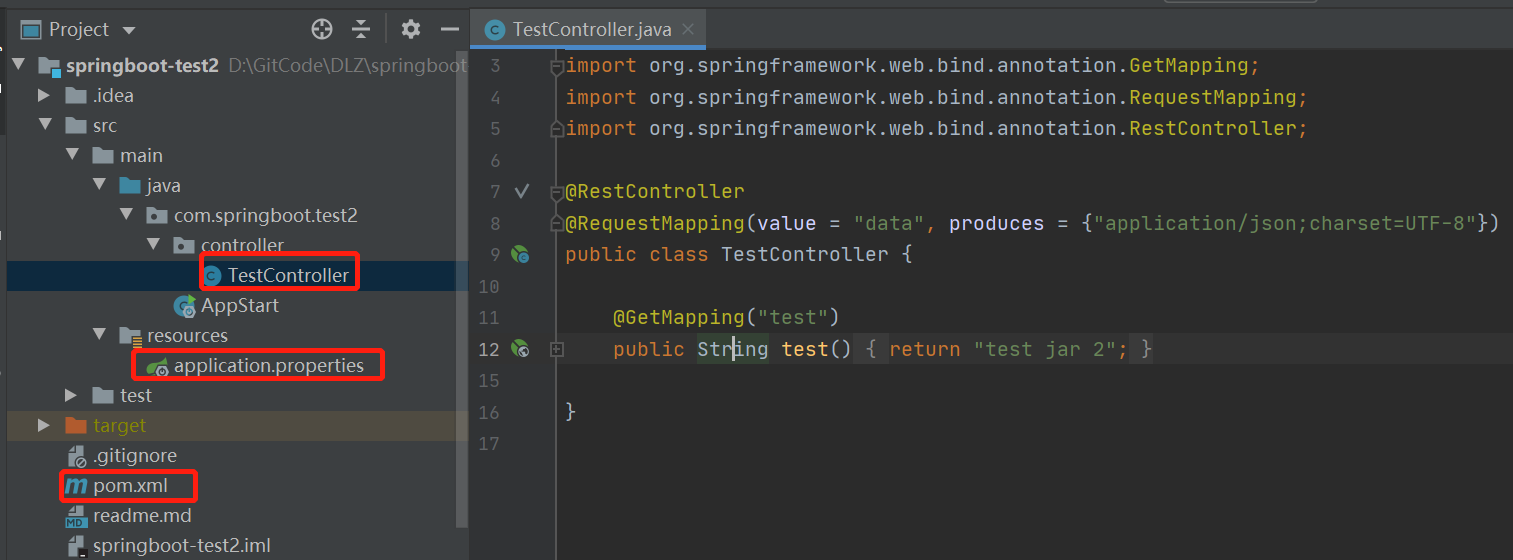Close the TestController.java editor tab
Viewport: 1513px width, 560px height.
pyautogui.click(x=688, y=29)
